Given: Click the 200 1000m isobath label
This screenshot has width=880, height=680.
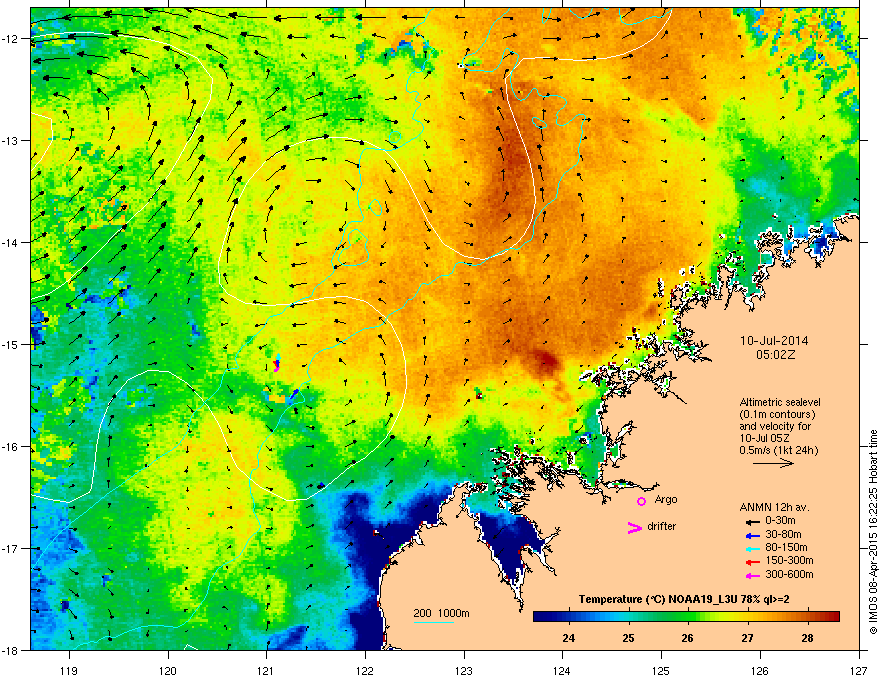Looking at the screenshot, I should point(441,613).
